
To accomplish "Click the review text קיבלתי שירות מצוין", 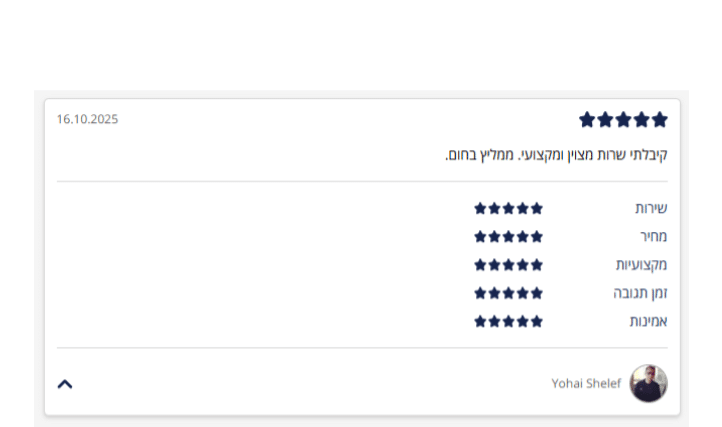I will (556, 155).
